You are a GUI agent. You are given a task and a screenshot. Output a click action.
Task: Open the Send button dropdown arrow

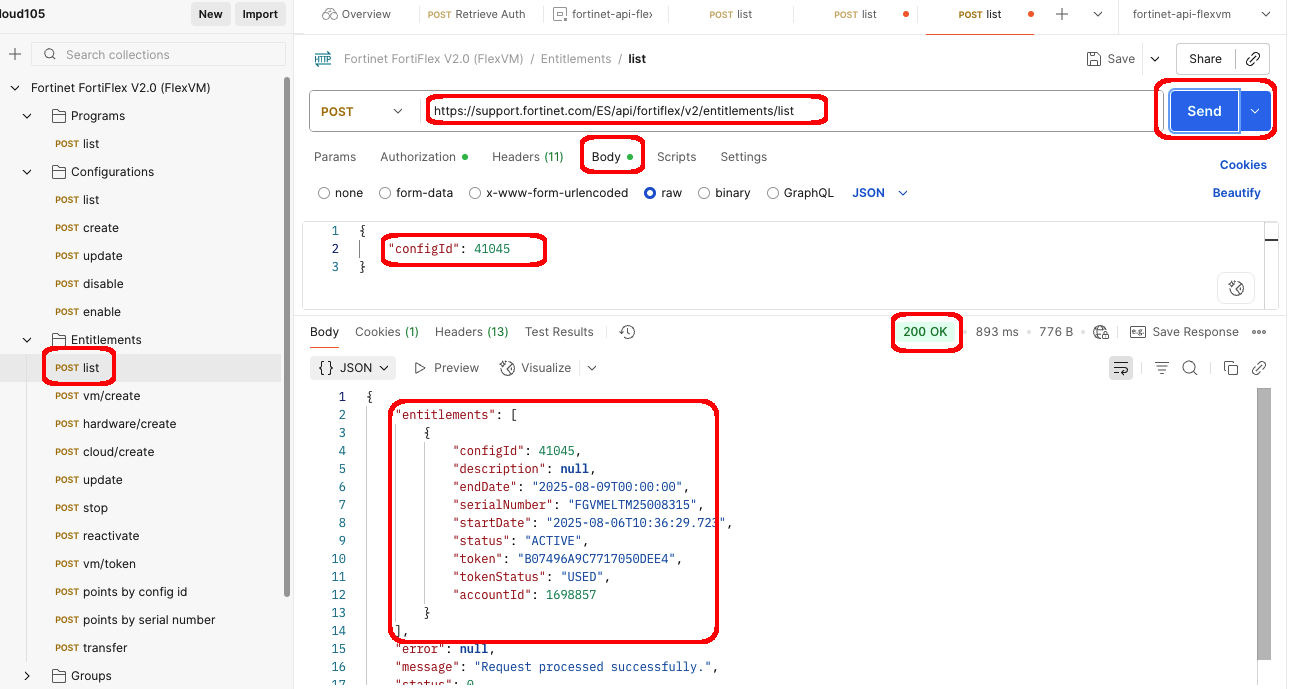(x=1255, y=111)
